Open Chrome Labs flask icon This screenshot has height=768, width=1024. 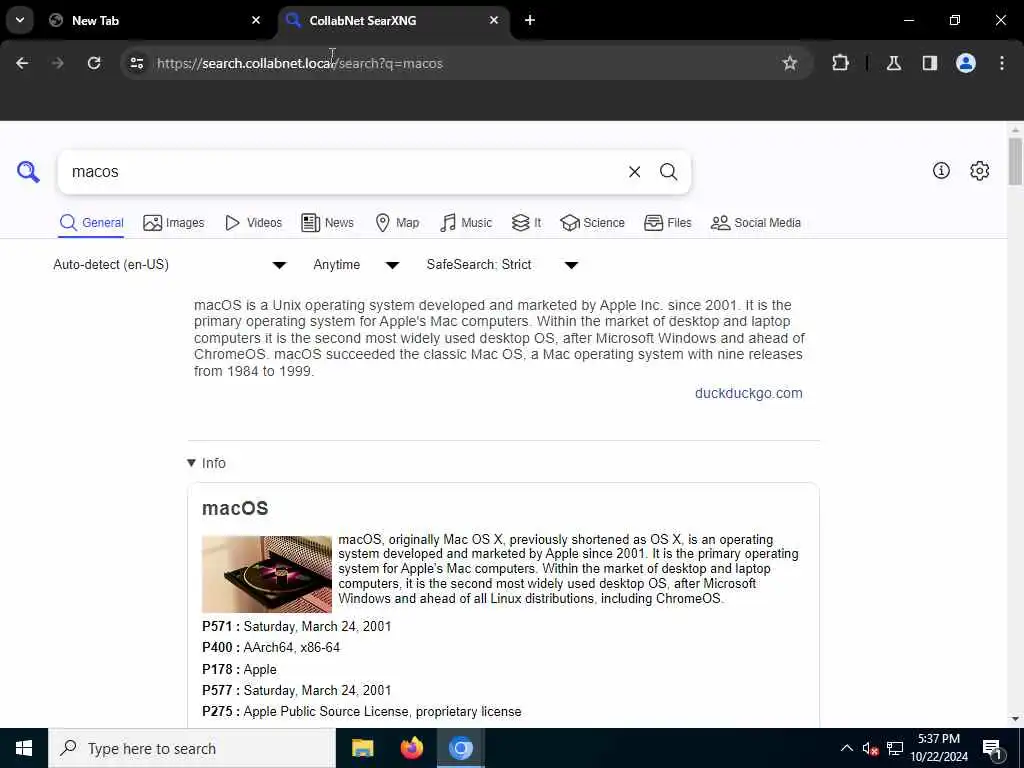coord(894,63)
